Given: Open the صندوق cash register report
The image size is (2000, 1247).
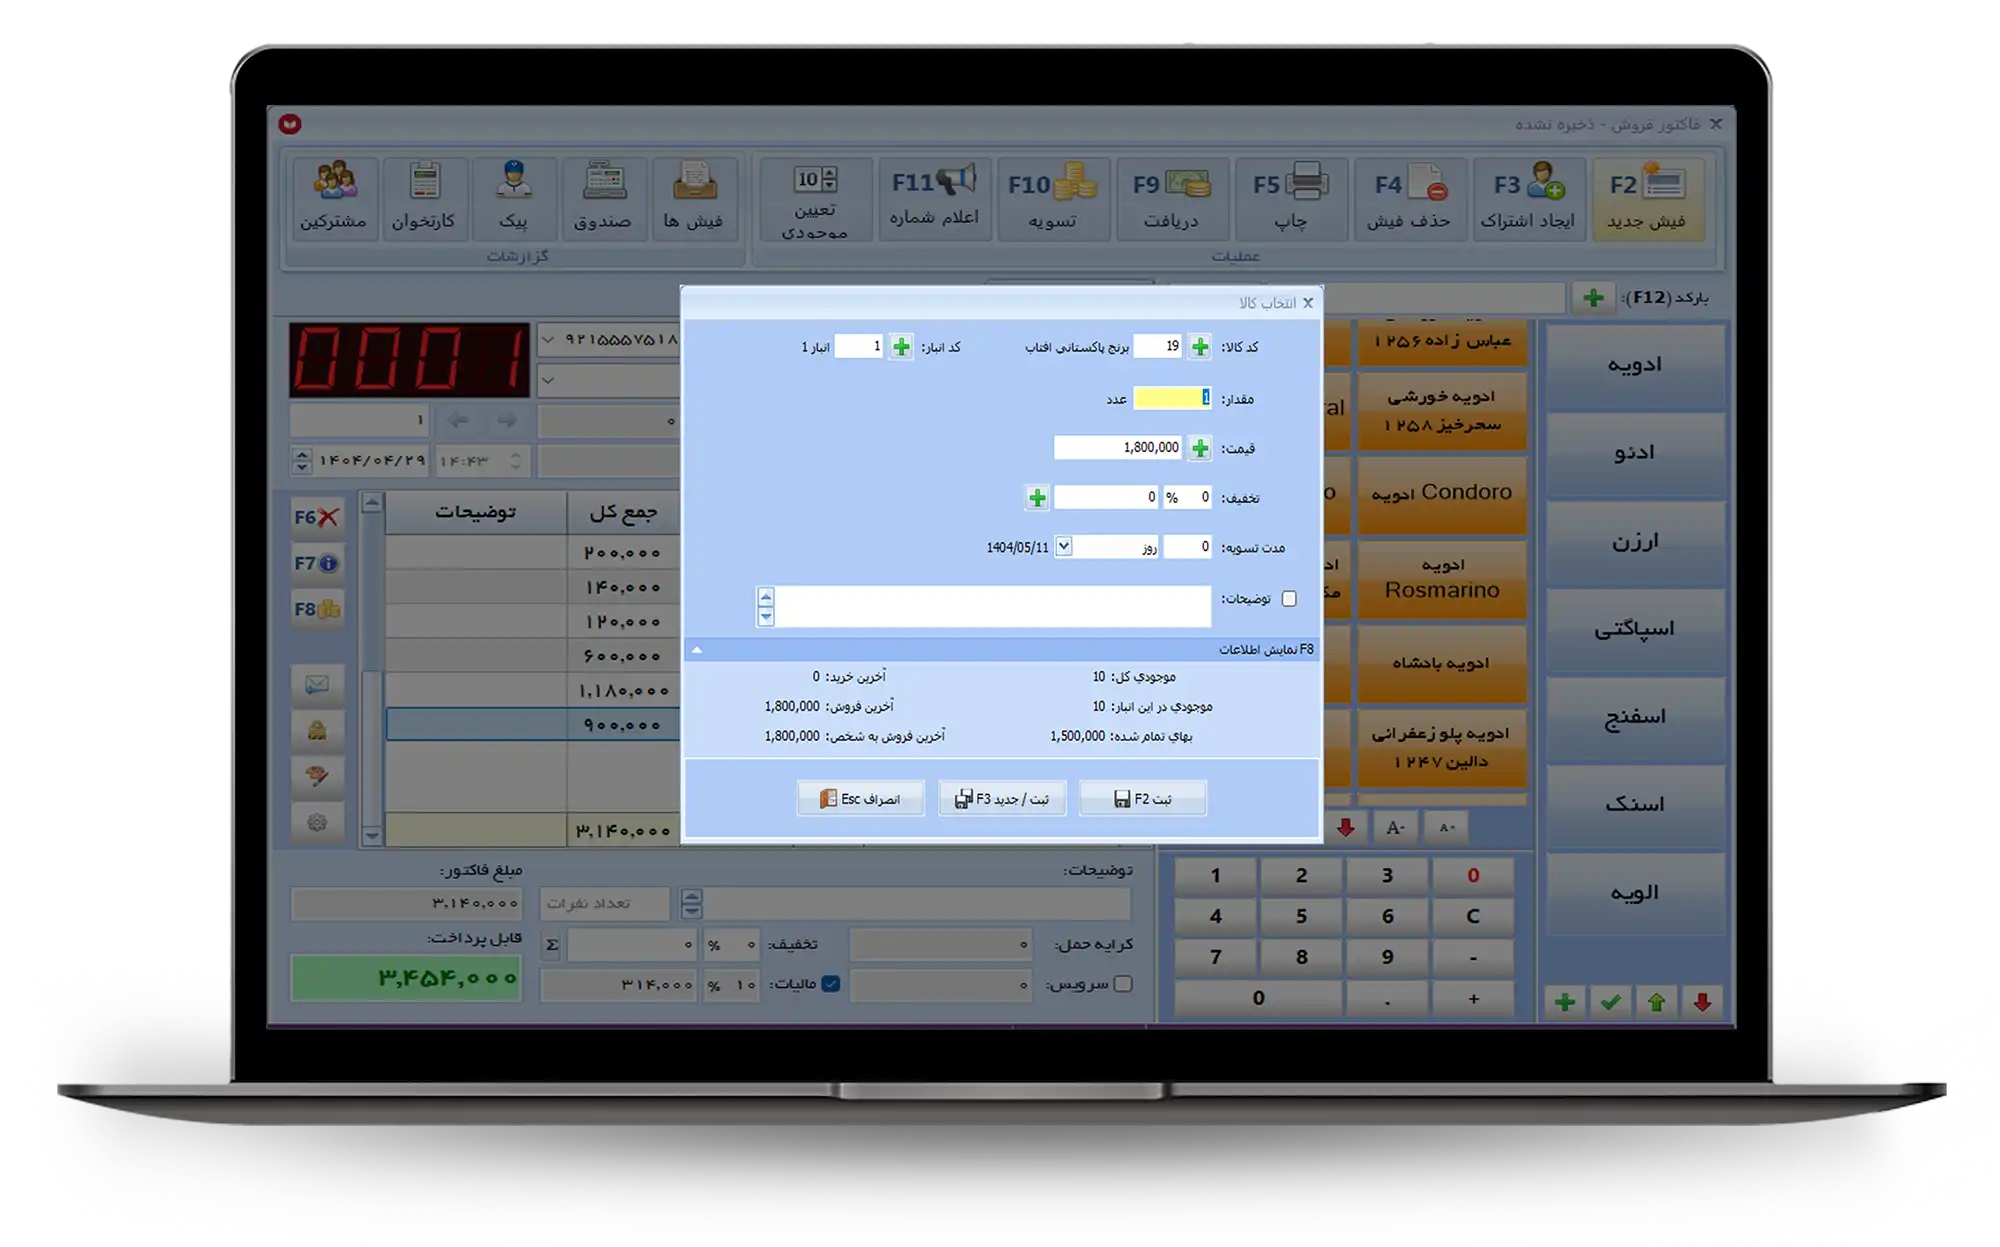Looking at the screenshot, I should tap(603, 198).
